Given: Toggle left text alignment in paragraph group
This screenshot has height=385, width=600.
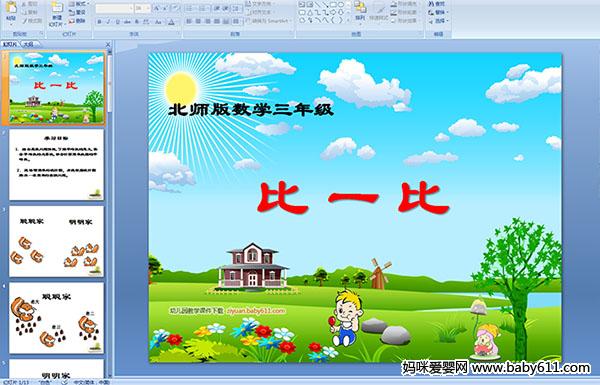Looking at the screenshot, I should click(189, 21).
